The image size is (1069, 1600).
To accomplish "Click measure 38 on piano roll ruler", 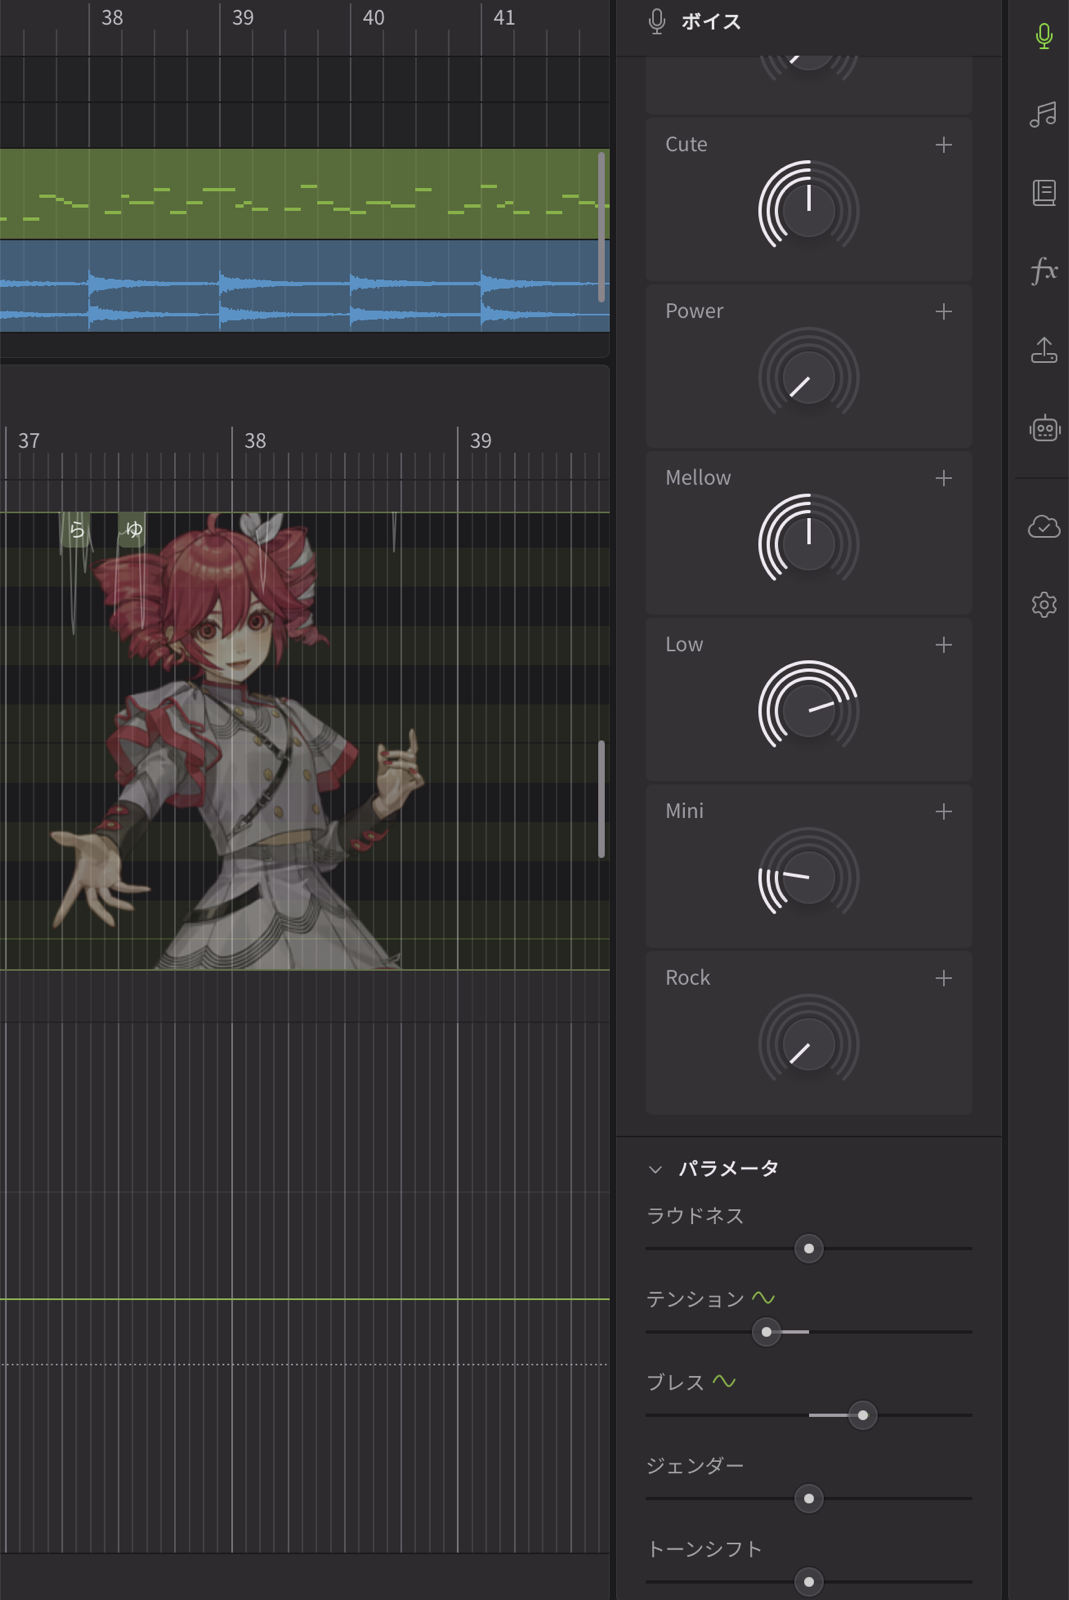I will pos(255,441).
